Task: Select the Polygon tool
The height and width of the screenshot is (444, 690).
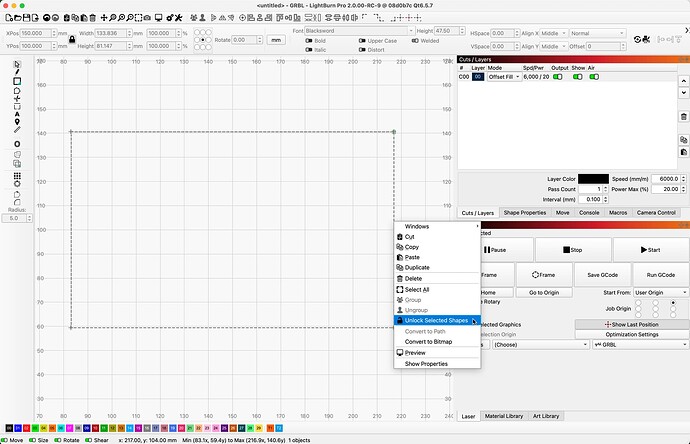Action: coord(17,91)
